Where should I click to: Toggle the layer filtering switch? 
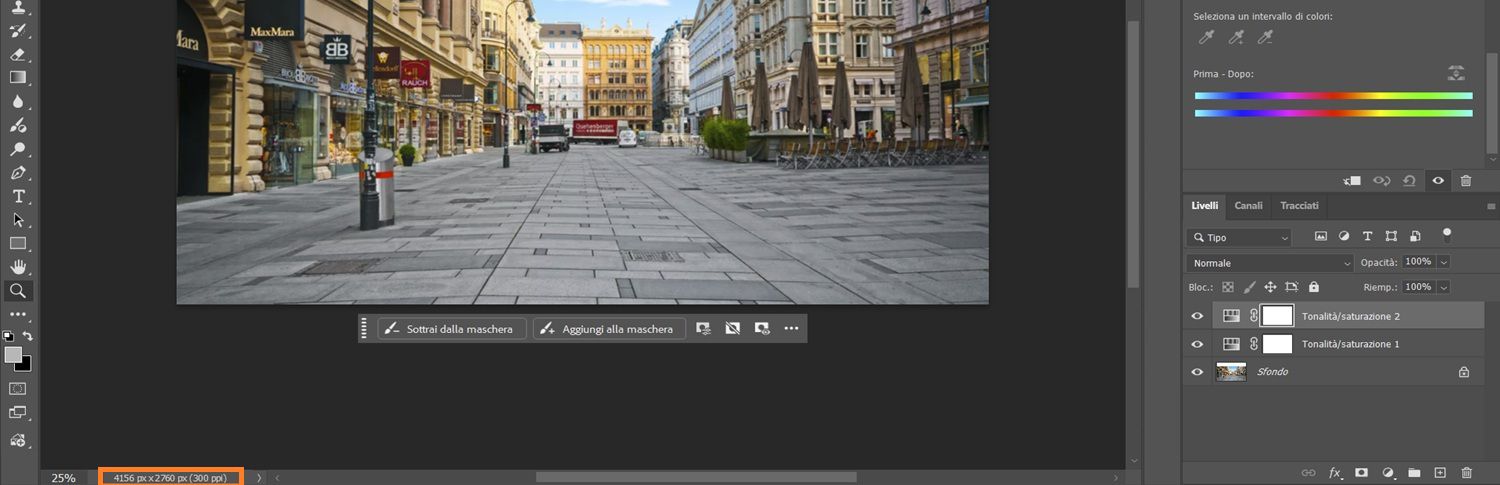(x=1446, y=235)
